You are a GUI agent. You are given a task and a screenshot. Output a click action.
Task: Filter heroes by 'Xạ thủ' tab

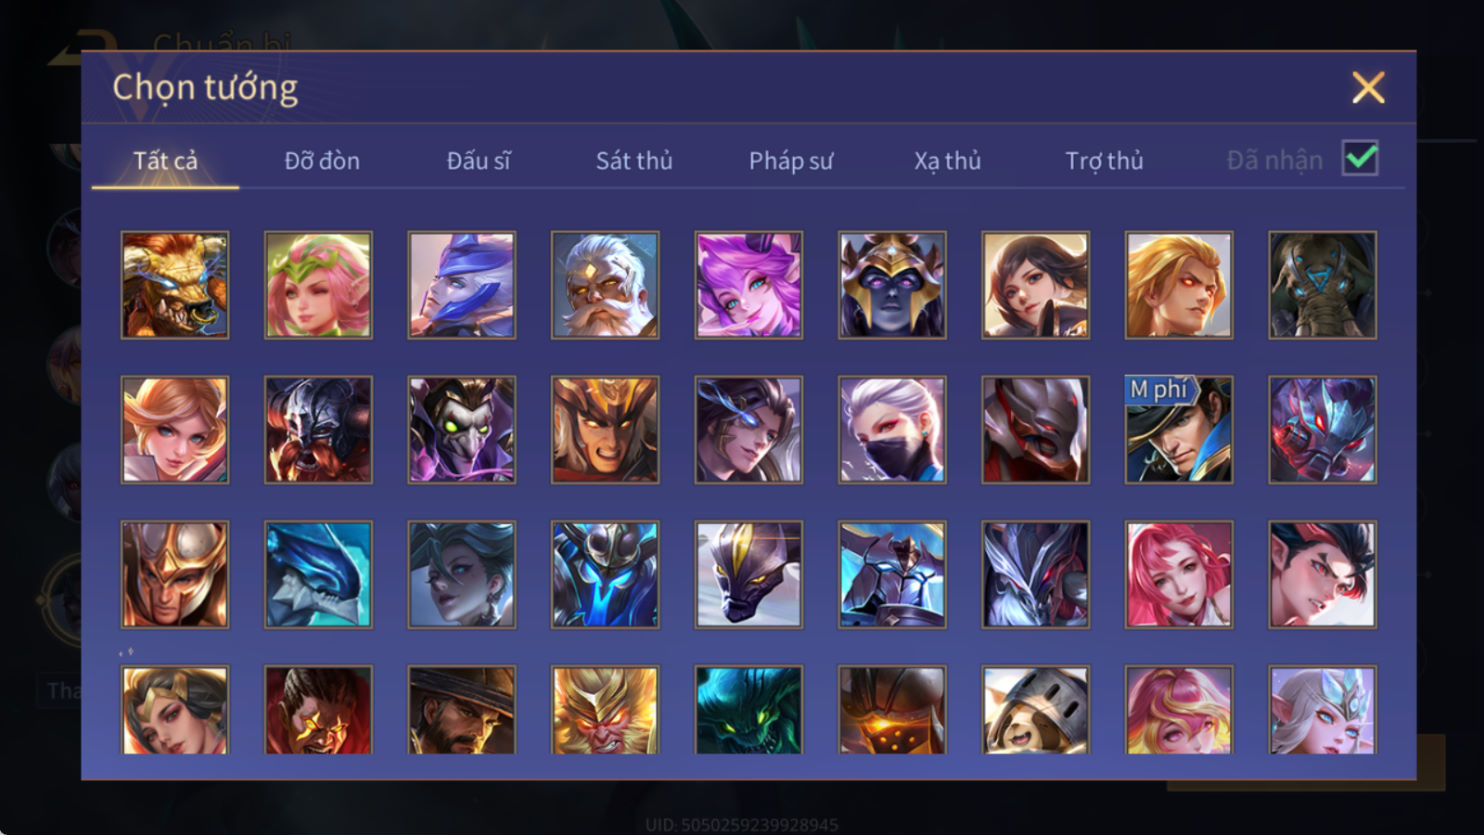point(947,161)
